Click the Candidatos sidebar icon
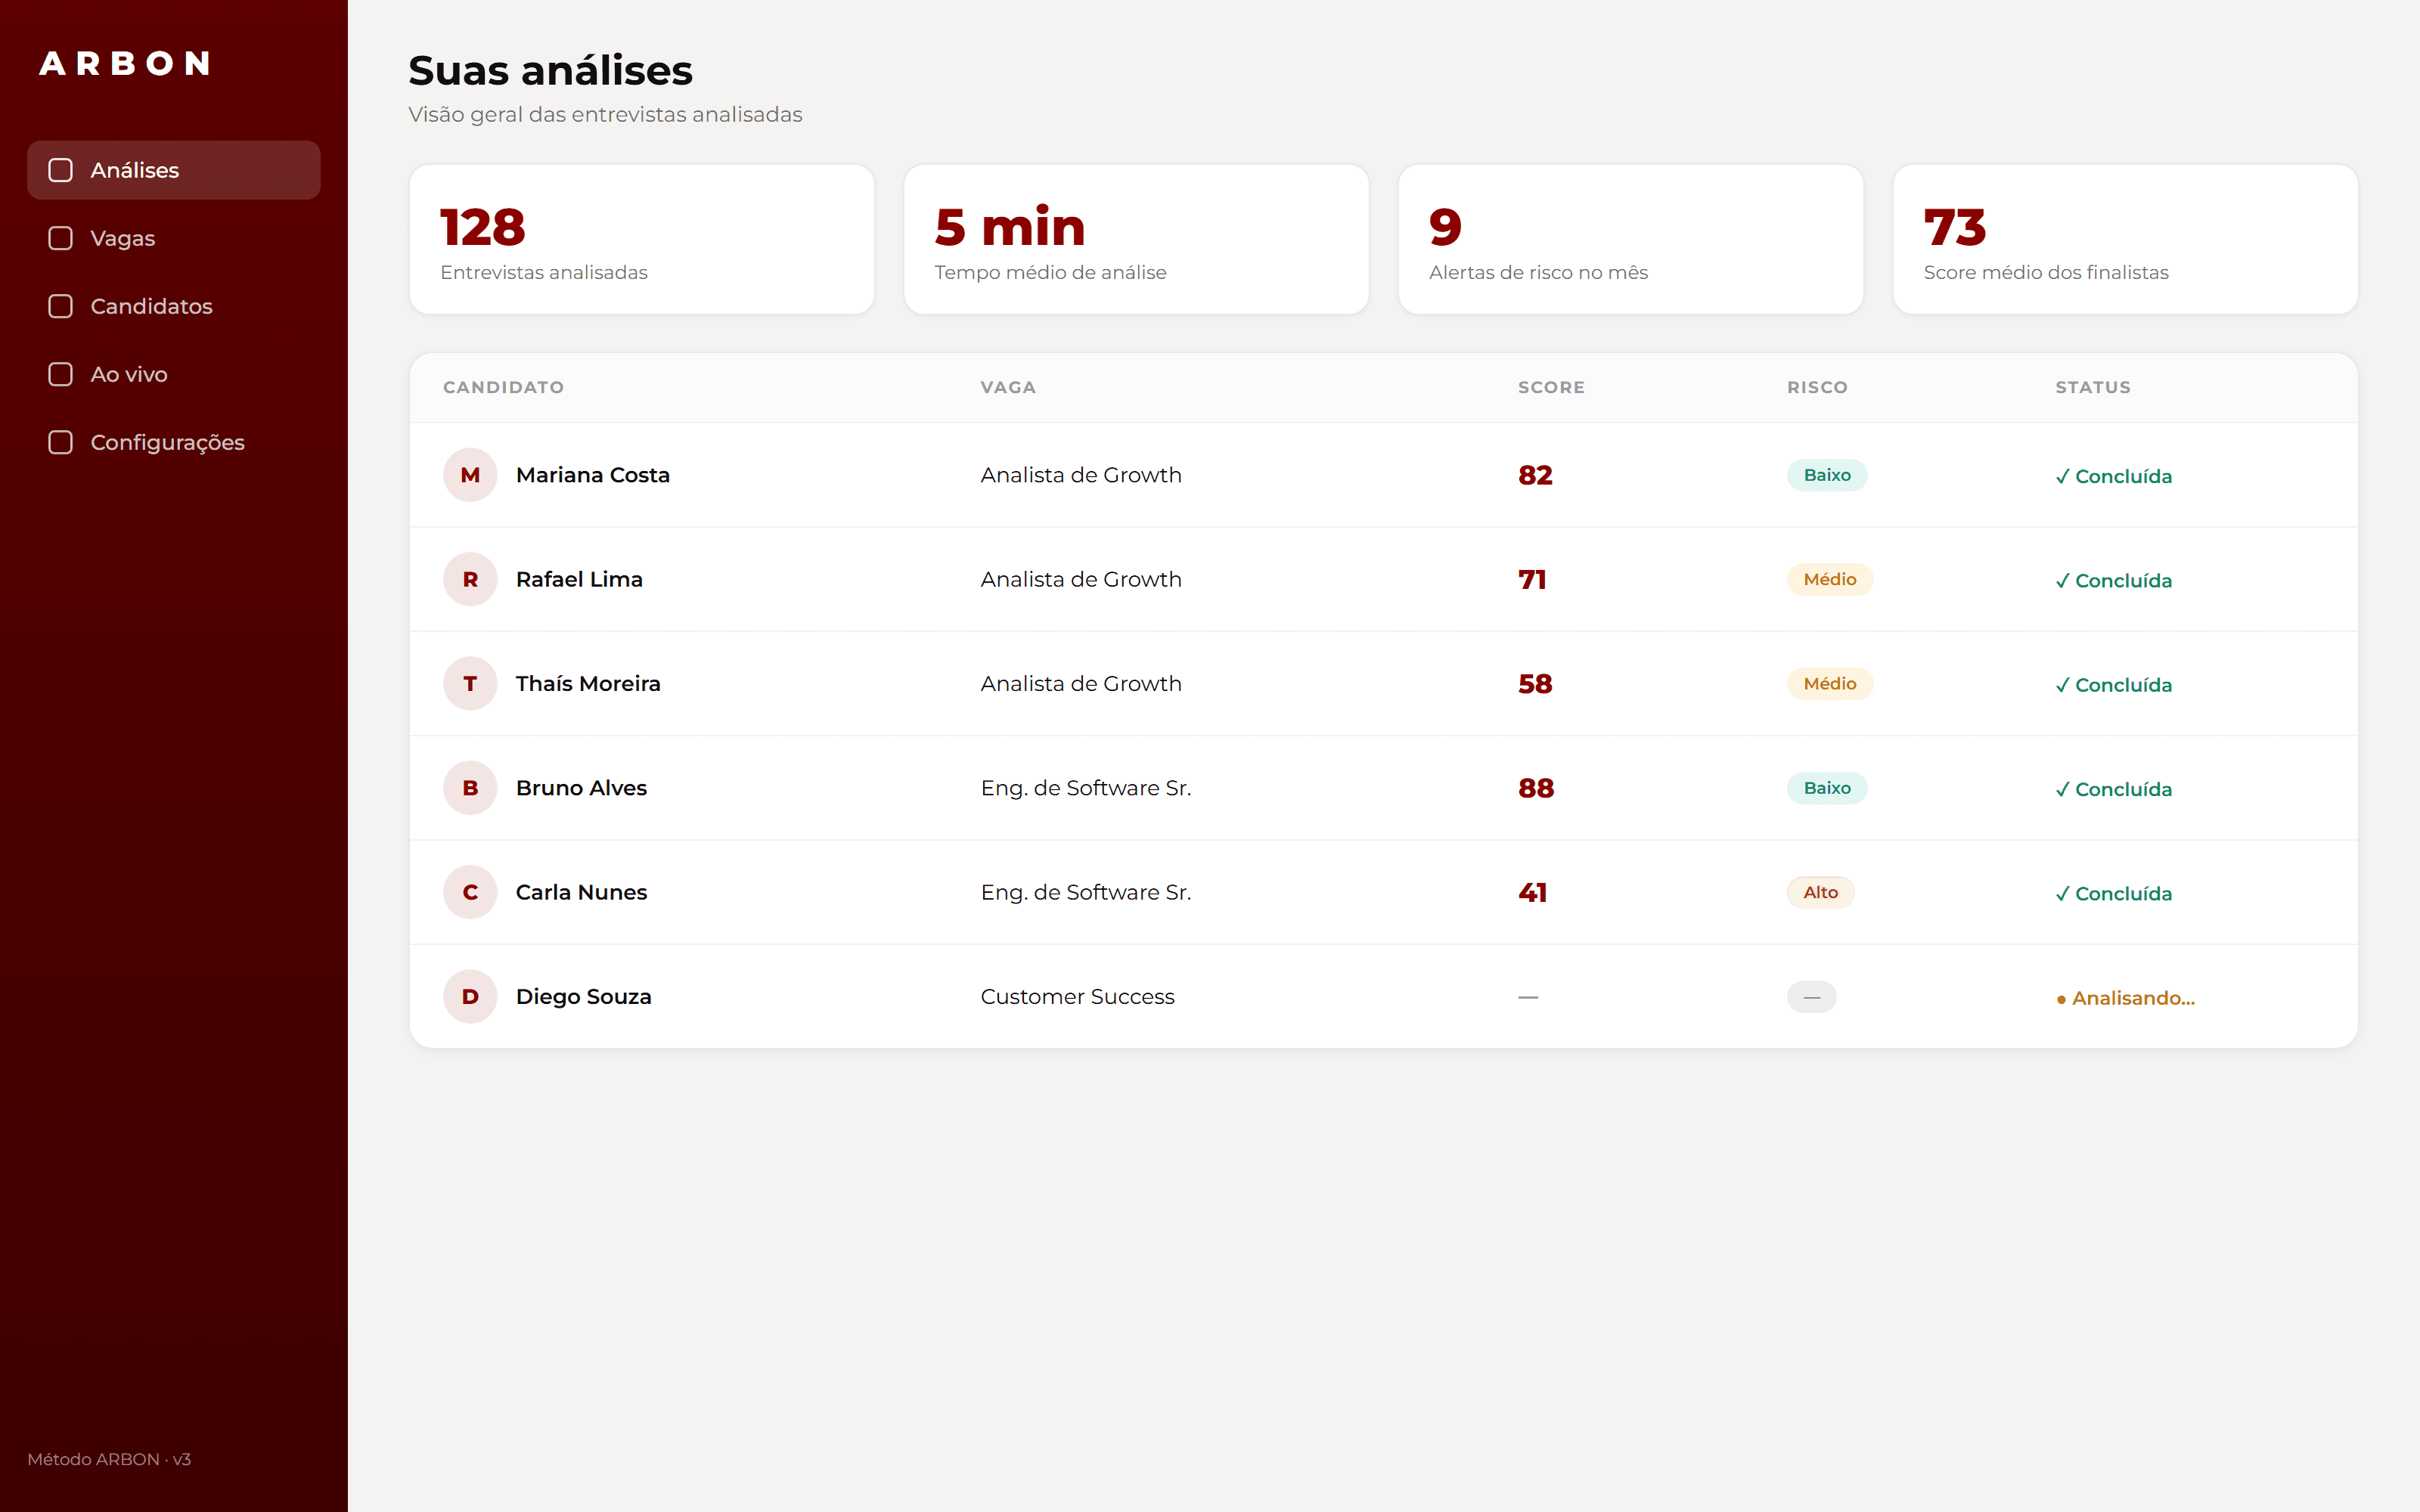This screenshot has width=2420, height=1512. pyautogui.click(x=61, y=306)
